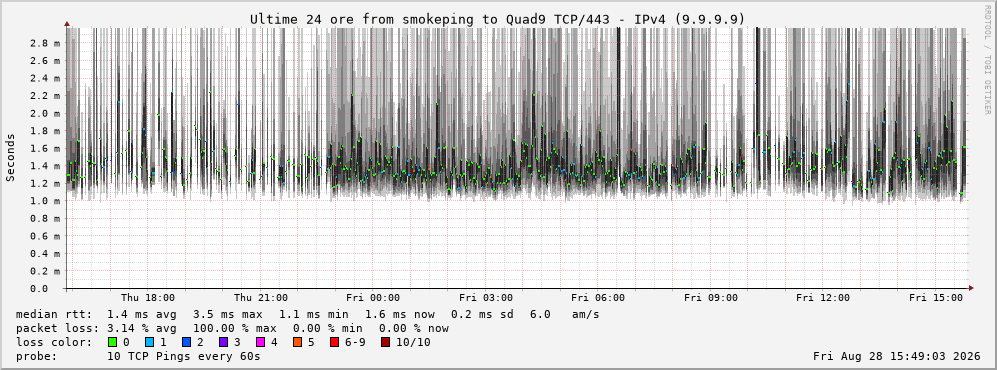
Task: Click the orange loss color 5 swatch
Action: 297,342
